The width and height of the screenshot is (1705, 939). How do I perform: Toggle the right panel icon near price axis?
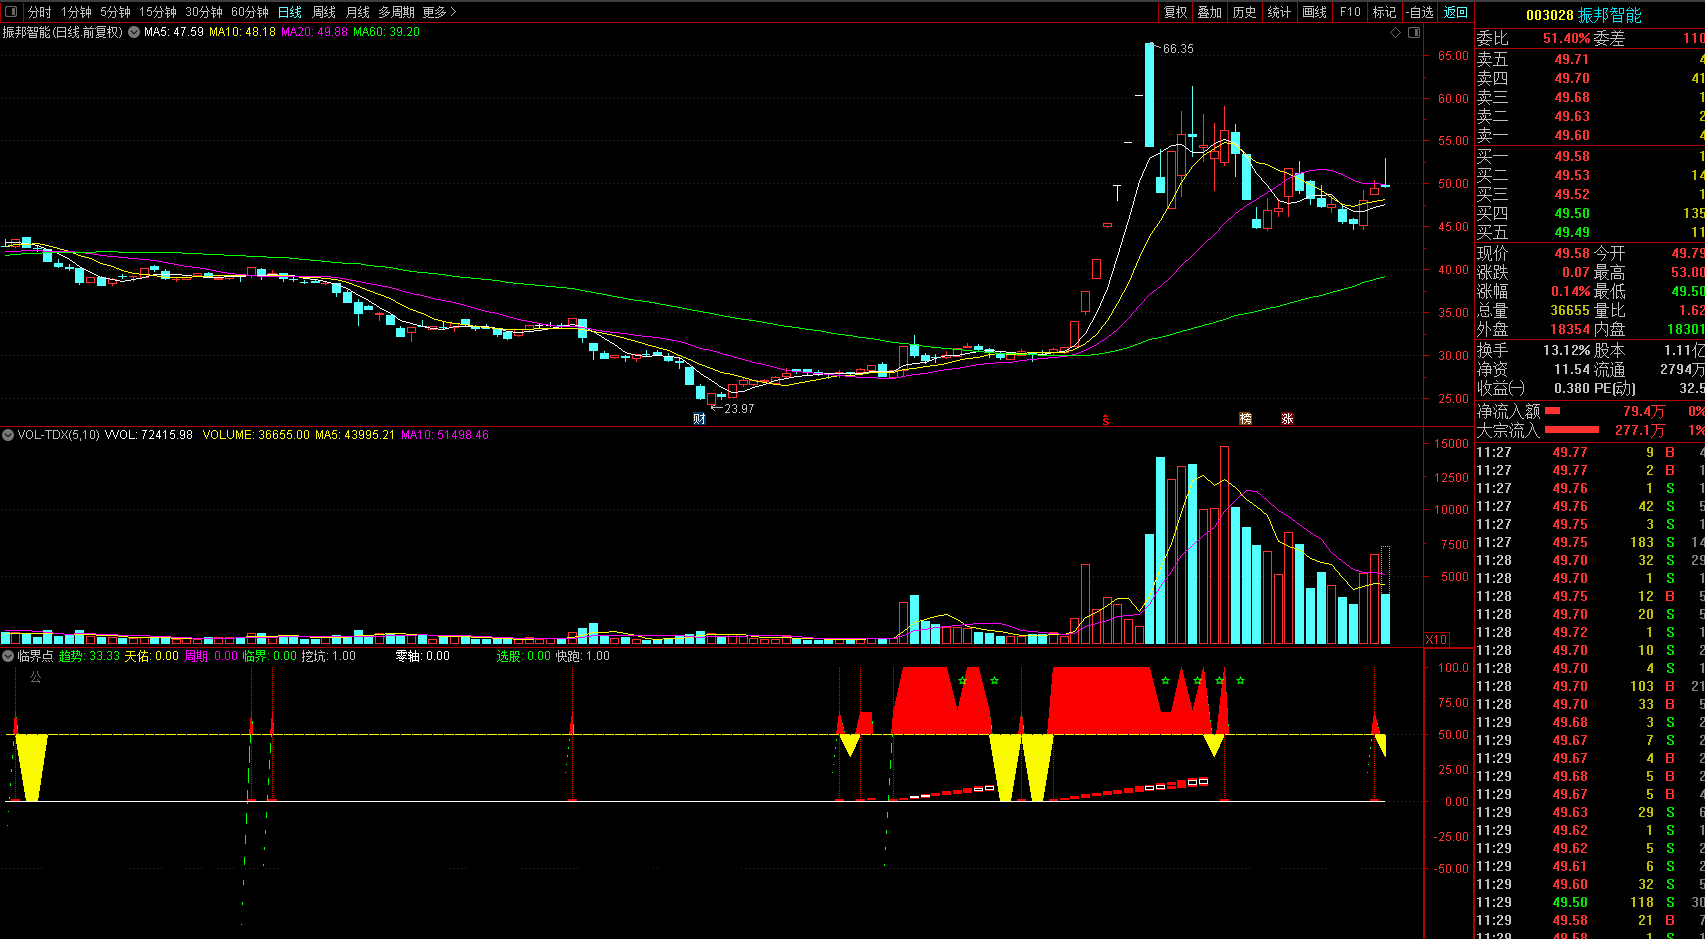pyautogui.click(x=1414, y=32)
